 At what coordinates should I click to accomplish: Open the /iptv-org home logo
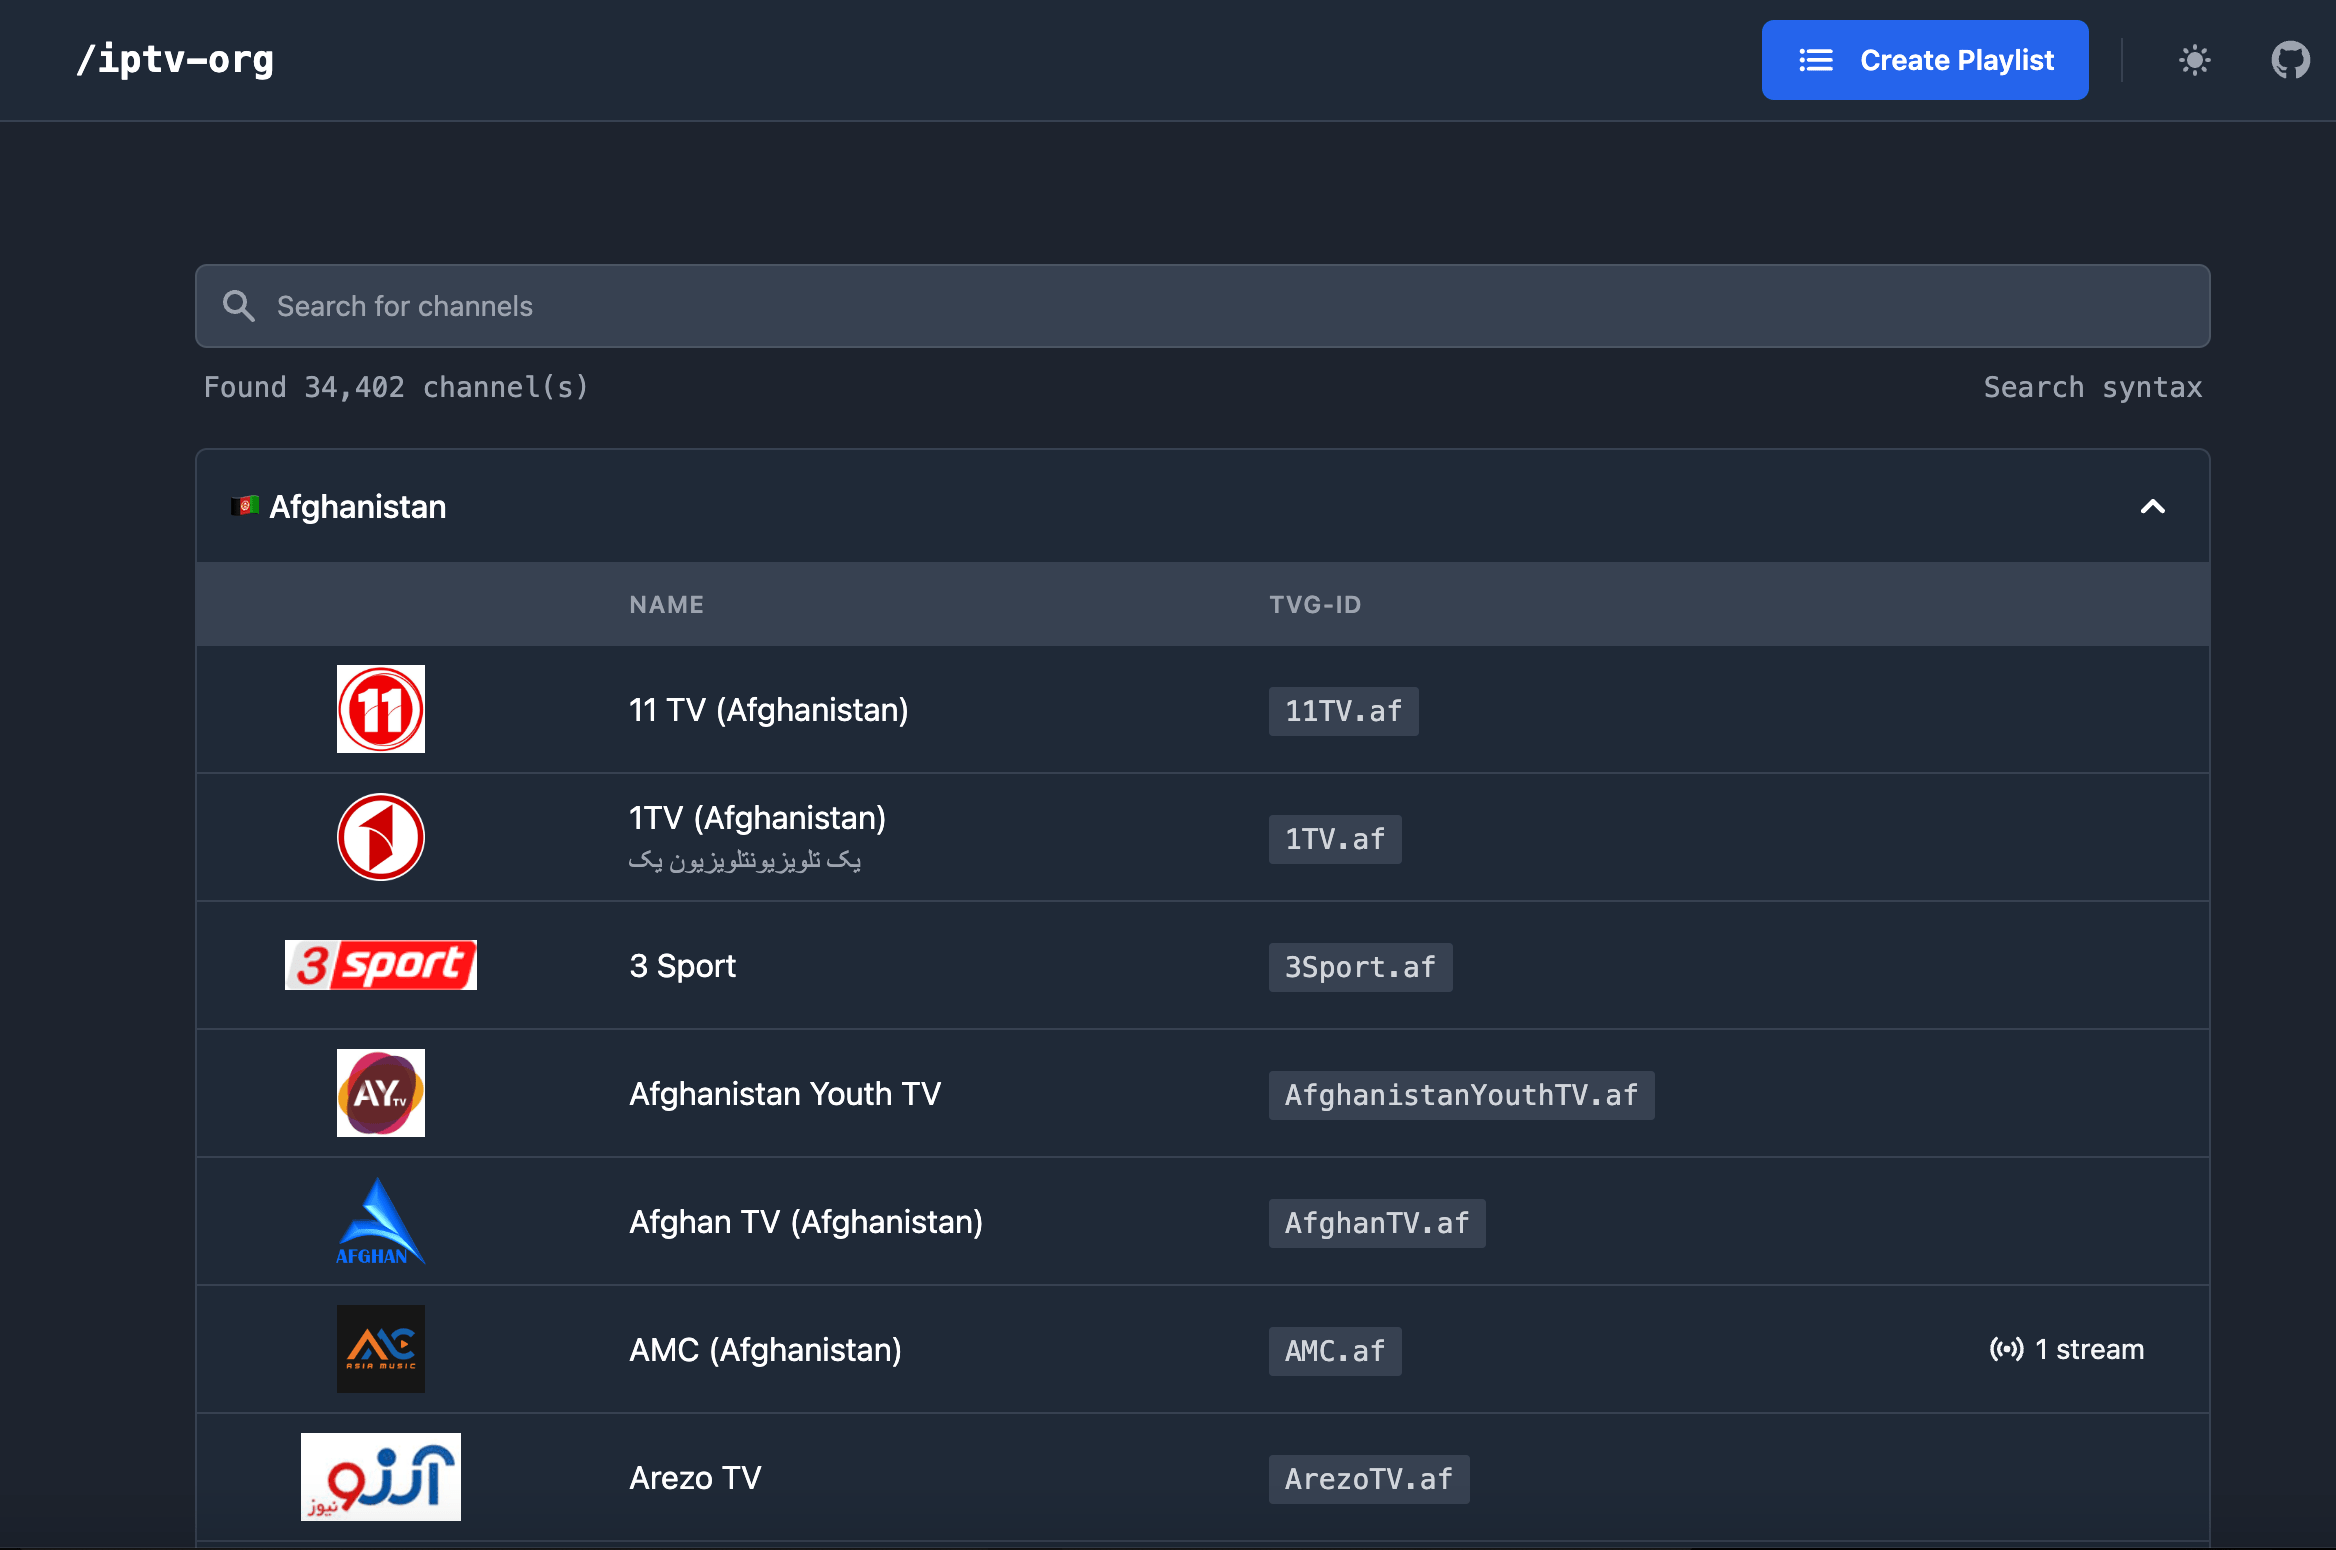point(175,60)
